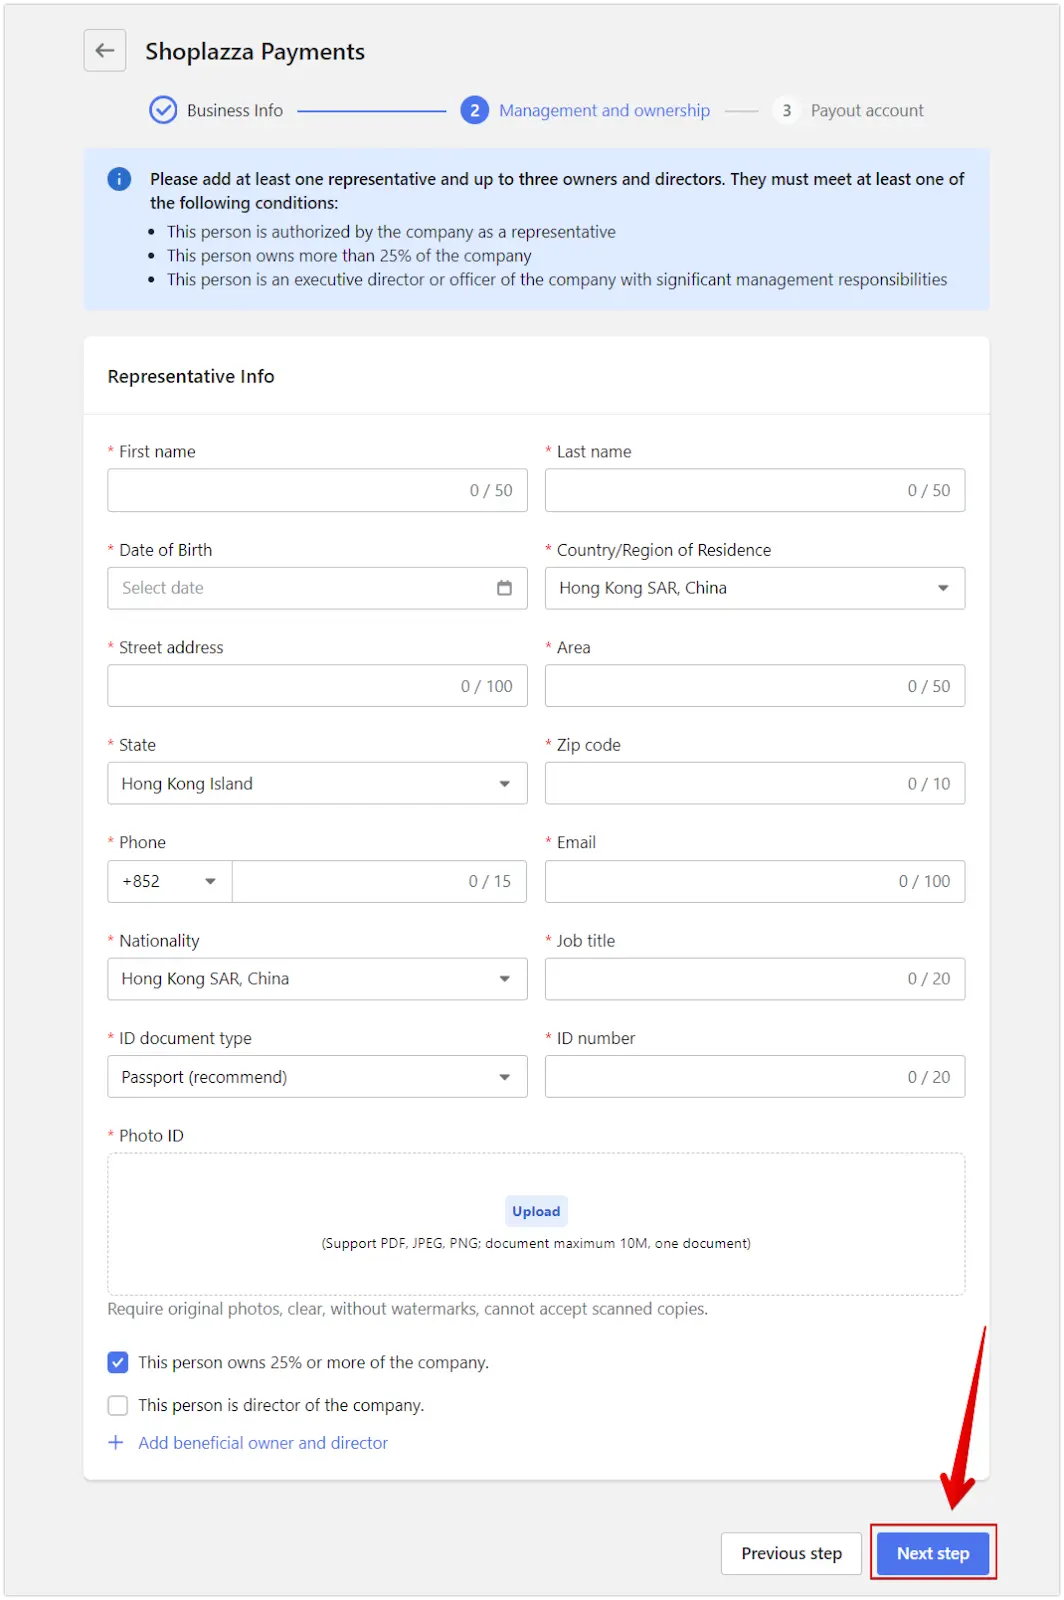Viewport: 1064px width, 1600px height.
Task: Go back using the arrow button
Action: (x=105, y=50)
